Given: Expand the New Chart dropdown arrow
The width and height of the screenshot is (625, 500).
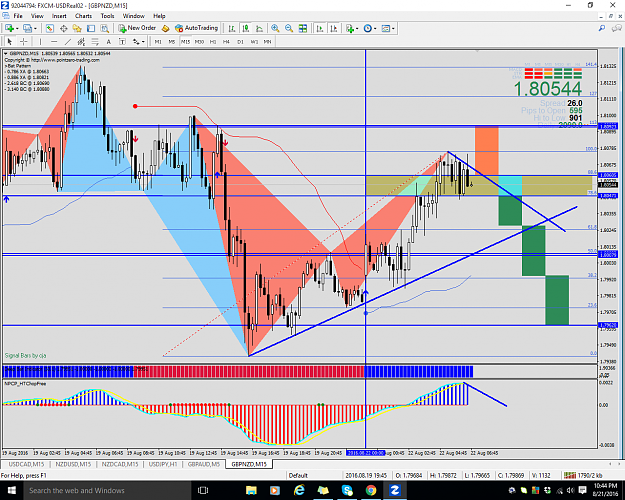Looking at the screenshot, I should (17, 29).
